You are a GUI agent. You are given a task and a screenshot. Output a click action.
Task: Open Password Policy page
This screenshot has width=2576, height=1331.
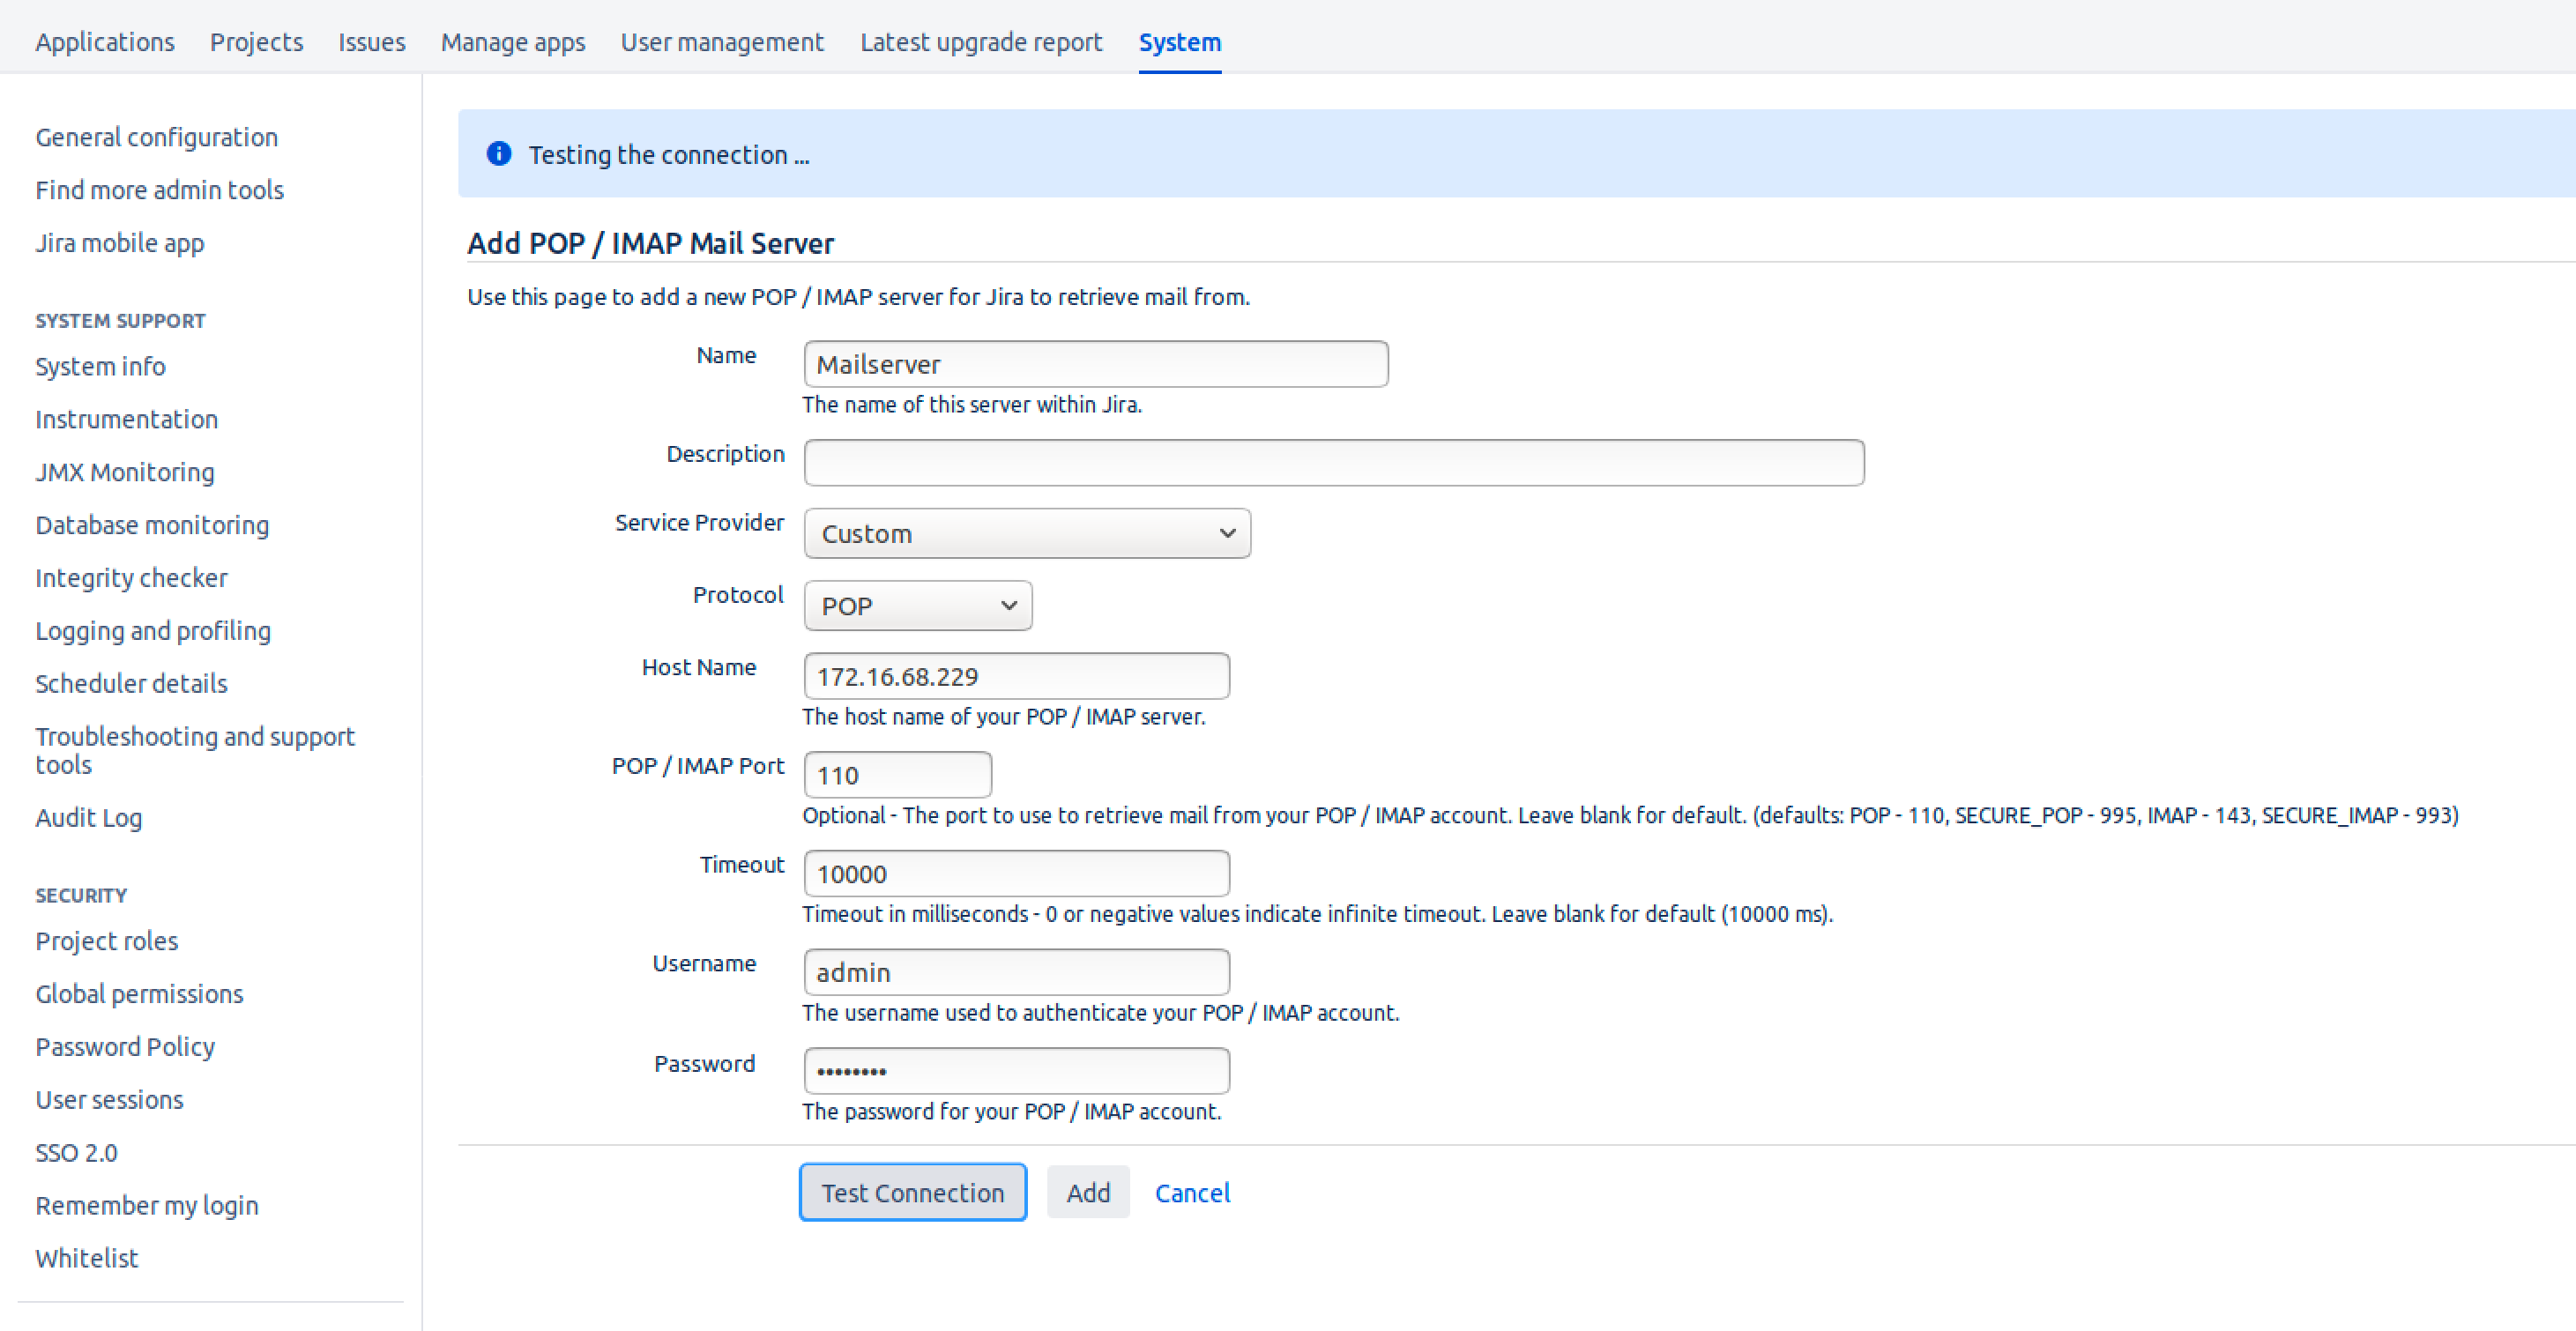pyautogui.click(x=125, y=1047)
